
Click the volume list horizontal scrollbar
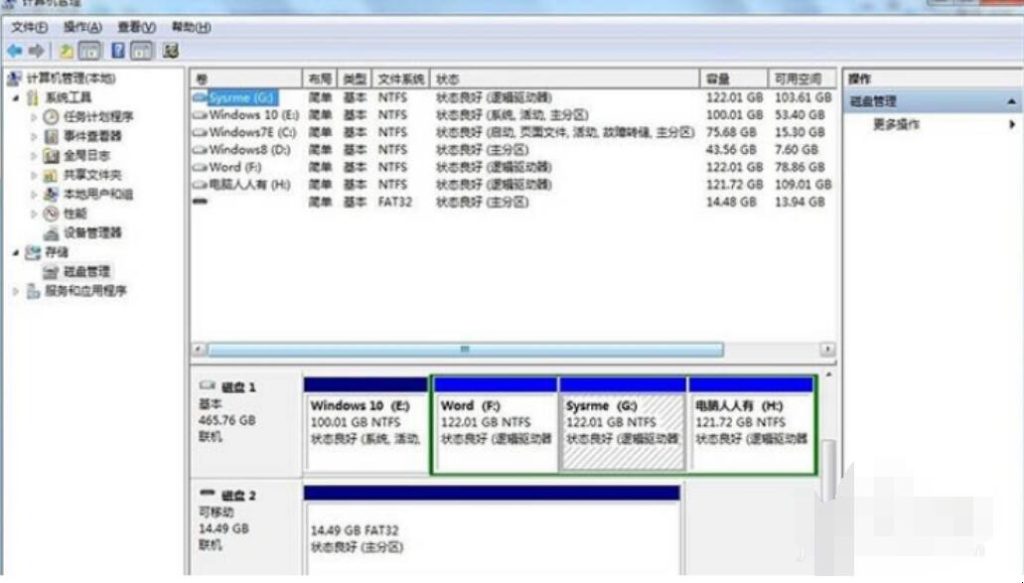pos(464,350)
